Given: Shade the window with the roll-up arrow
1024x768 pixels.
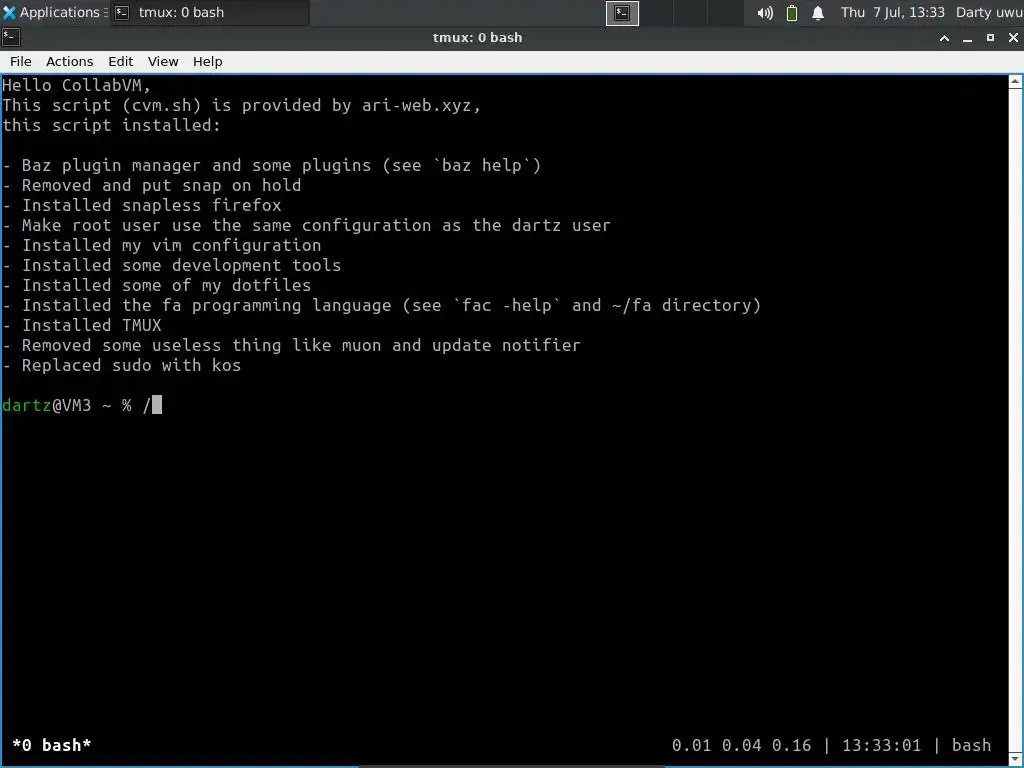Looking at the screenshot, I should pos(944,38).
